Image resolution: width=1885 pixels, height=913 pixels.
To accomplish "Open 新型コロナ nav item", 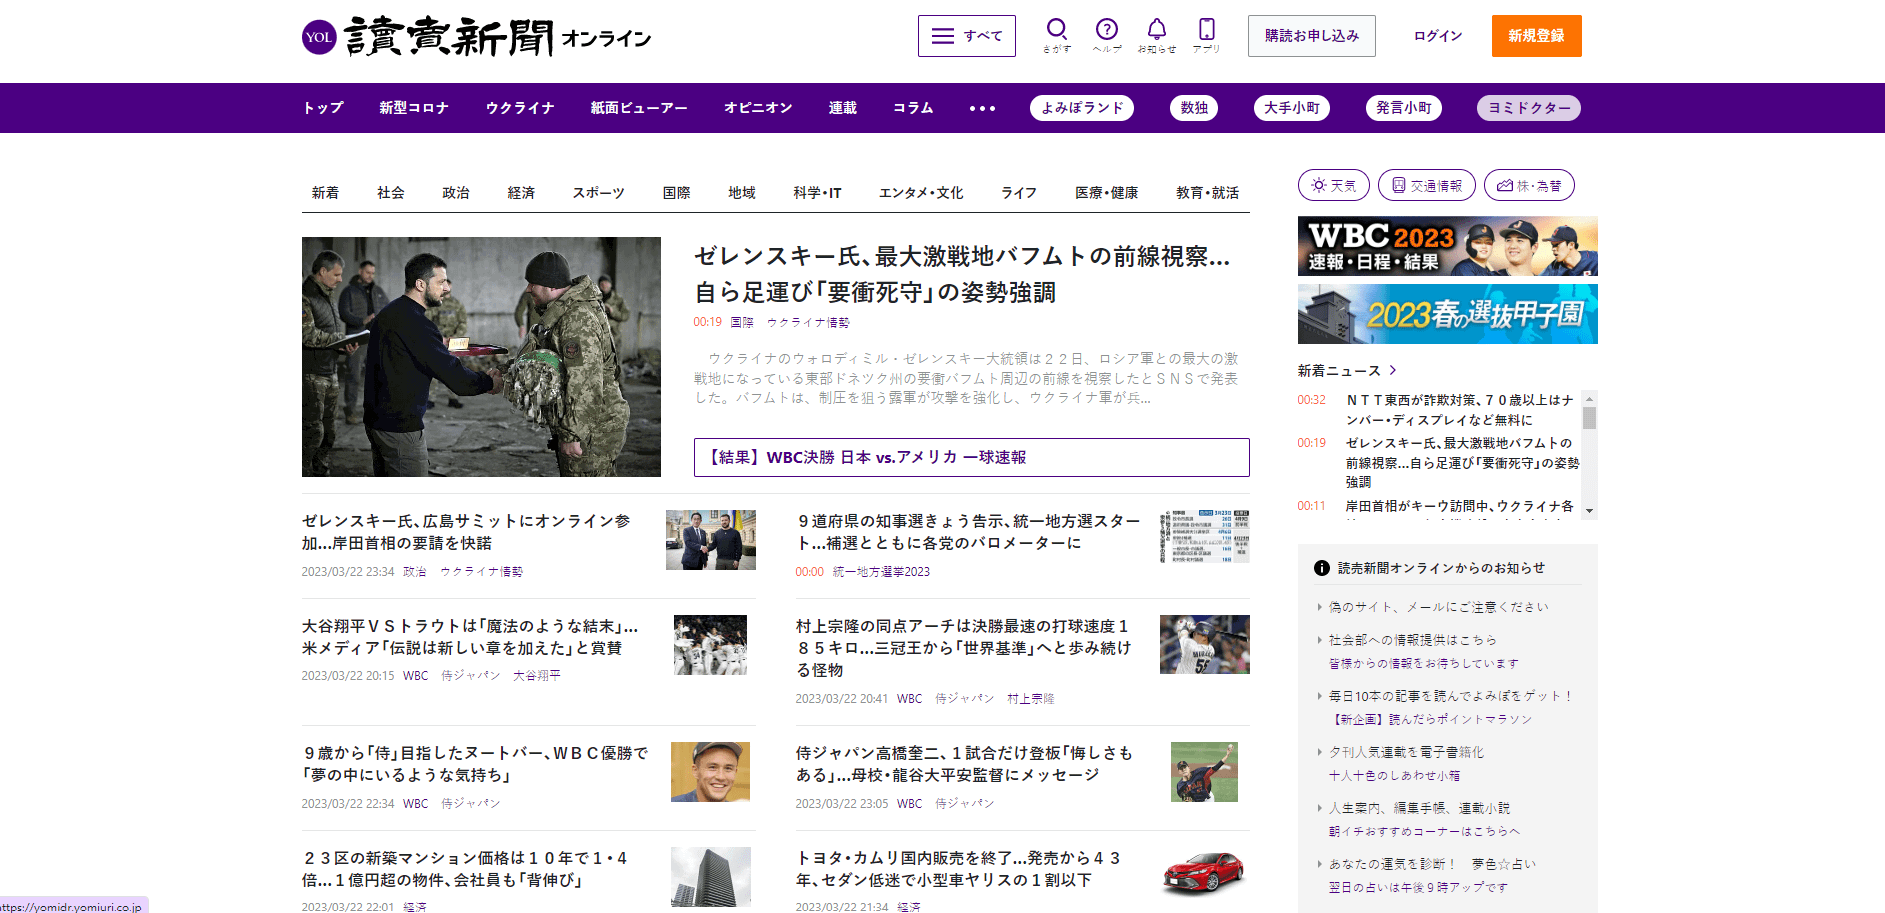I will click(414, 108).
